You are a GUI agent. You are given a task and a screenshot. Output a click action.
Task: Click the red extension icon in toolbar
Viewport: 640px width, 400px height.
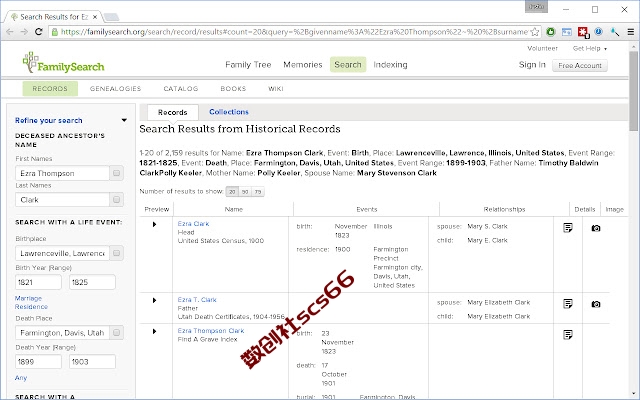[x=583, y=32]
